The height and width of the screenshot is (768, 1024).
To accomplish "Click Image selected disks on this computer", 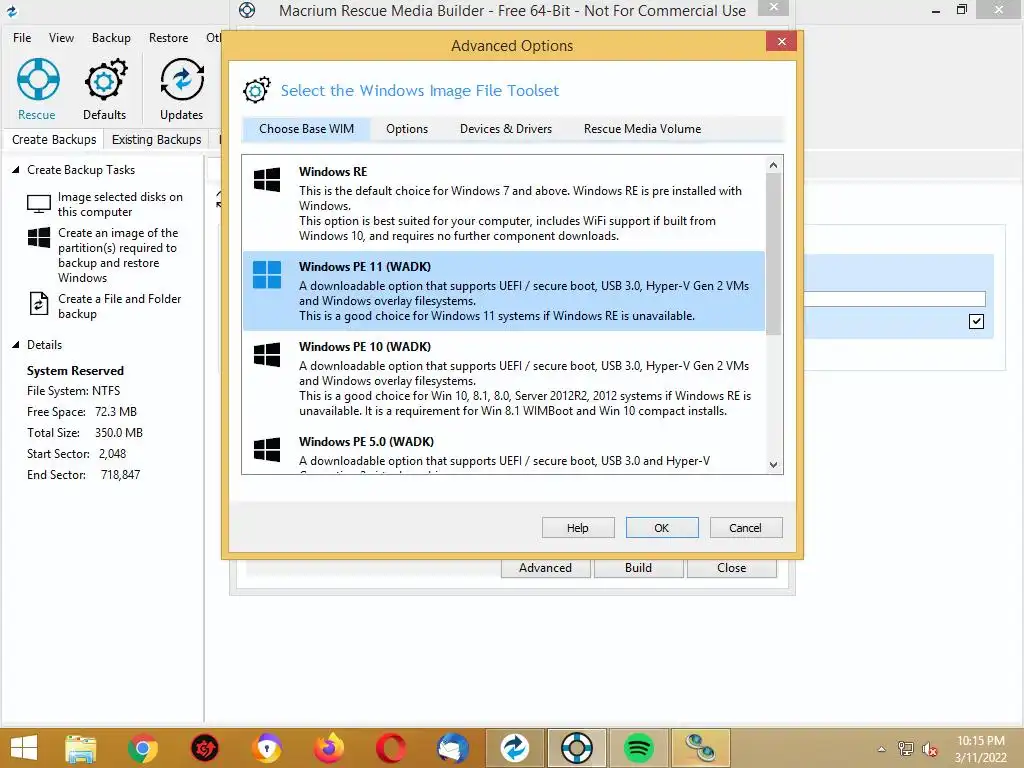I will click(x=120, y=204).
